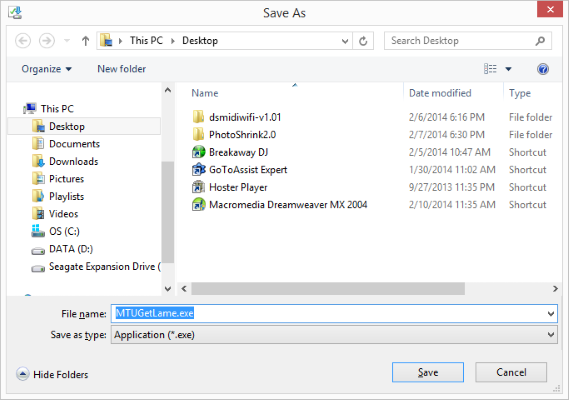Create a New folder
The height and width of the screenshot is (400, 569).
click(122, 69)
